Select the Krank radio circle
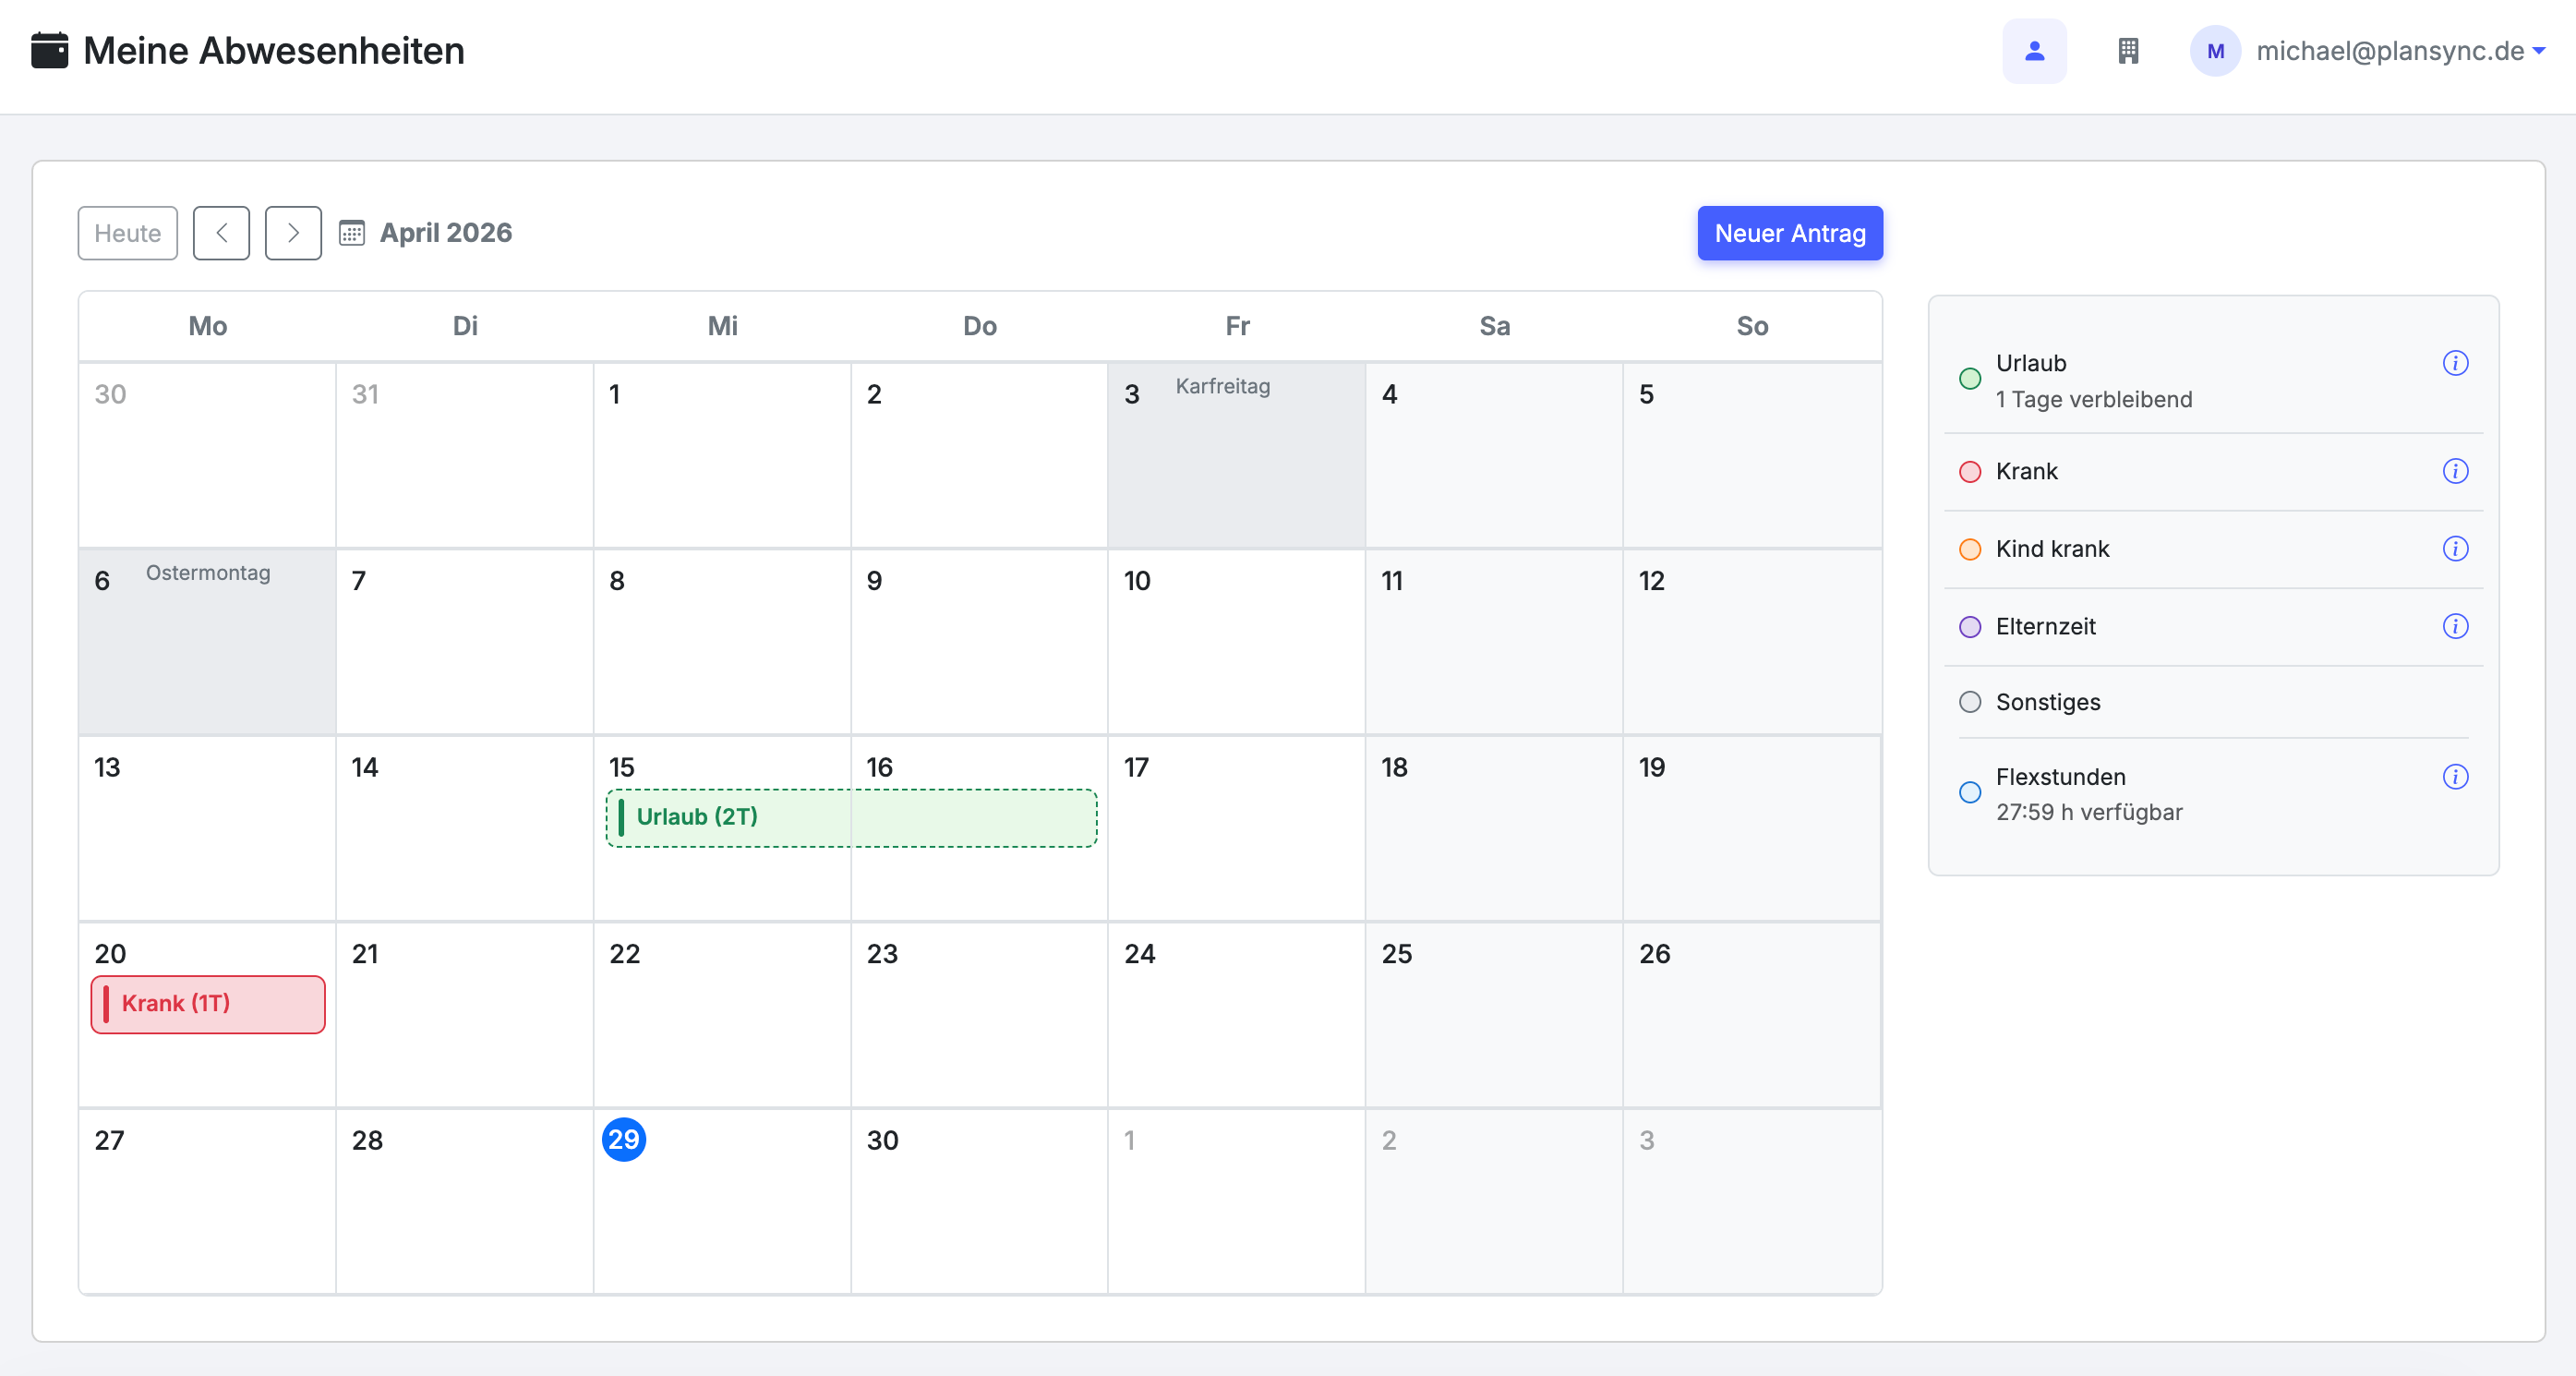Screen dimensions: 2576x1376 [1969, 472]
